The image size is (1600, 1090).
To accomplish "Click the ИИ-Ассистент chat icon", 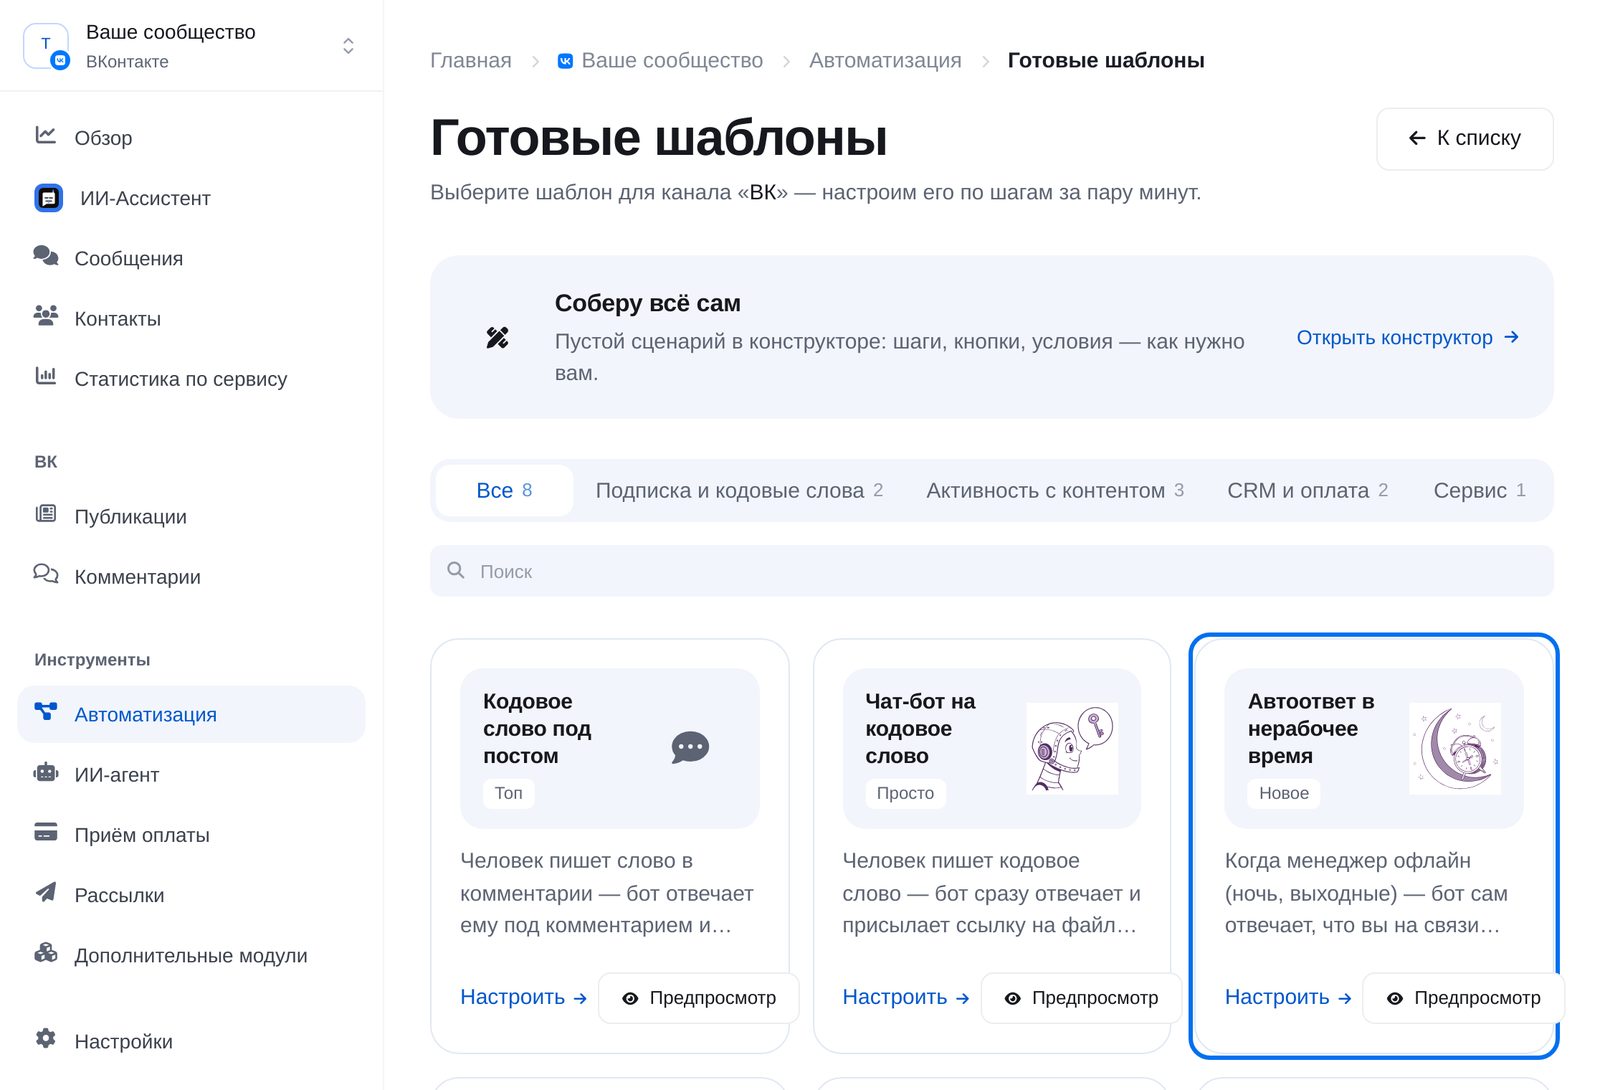I will 49,198.
